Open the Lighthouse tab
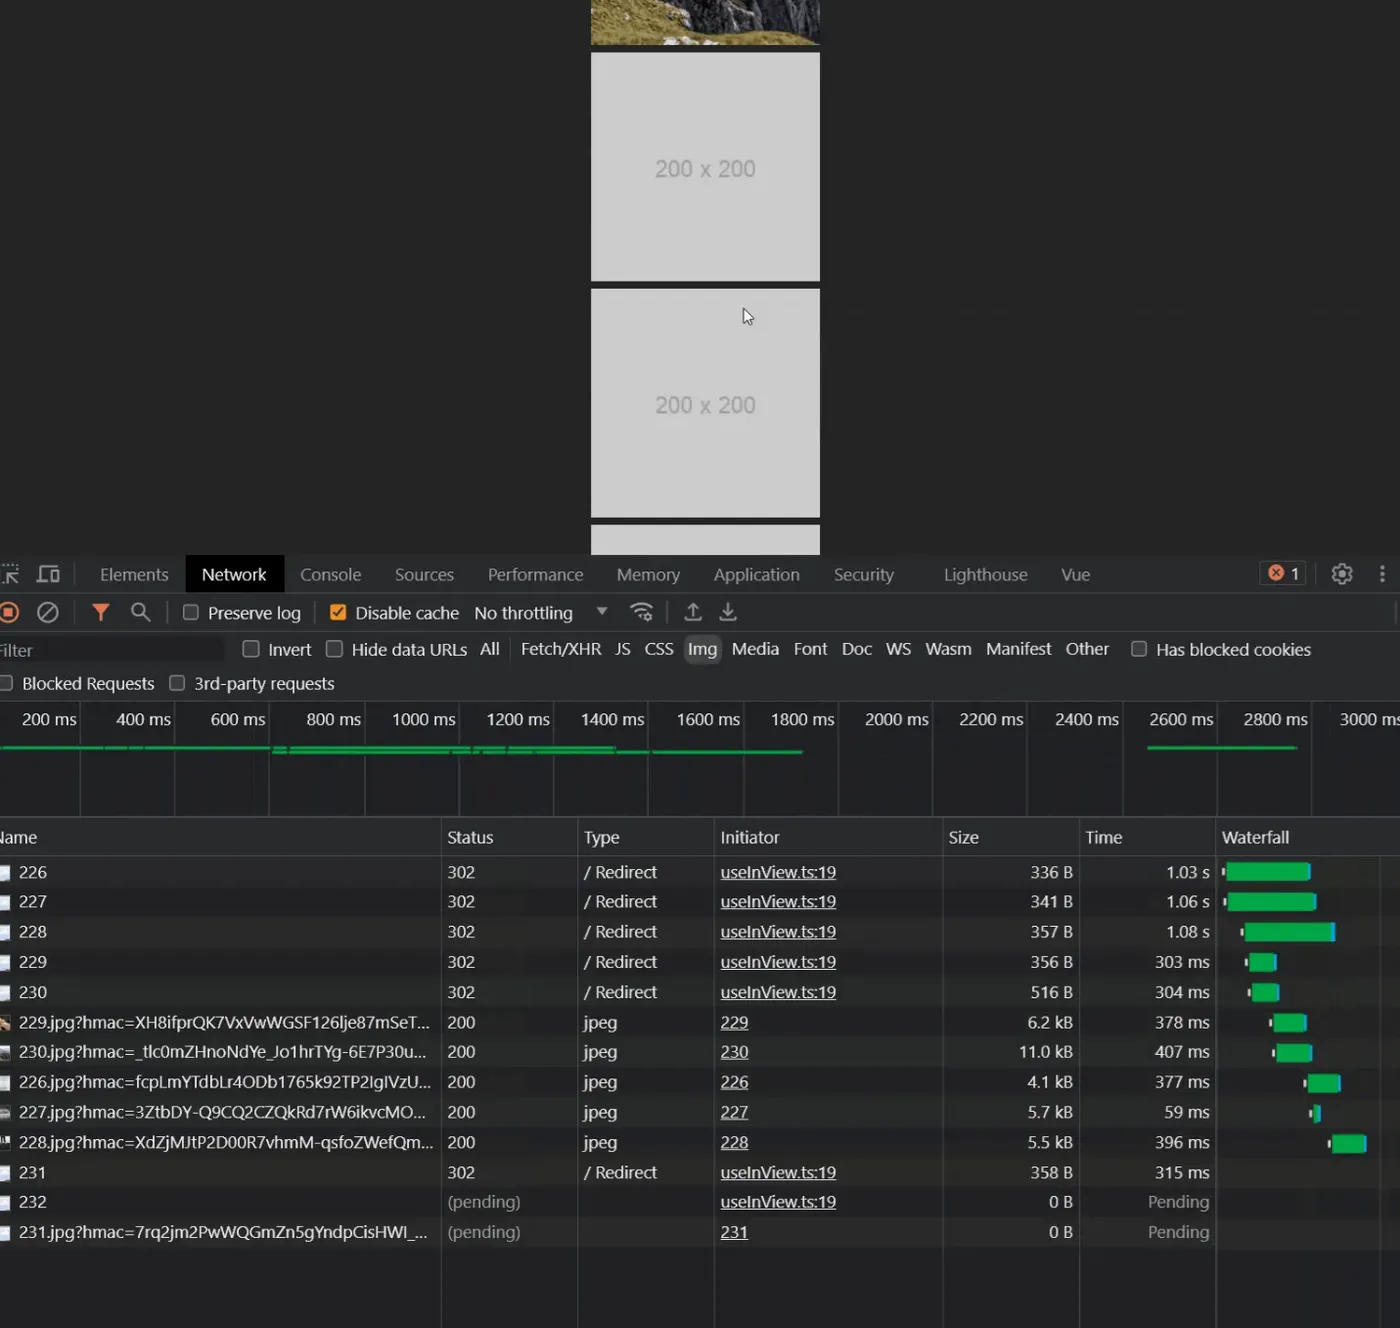This screenshot has height=1328, width=1400. click(986, 574)
